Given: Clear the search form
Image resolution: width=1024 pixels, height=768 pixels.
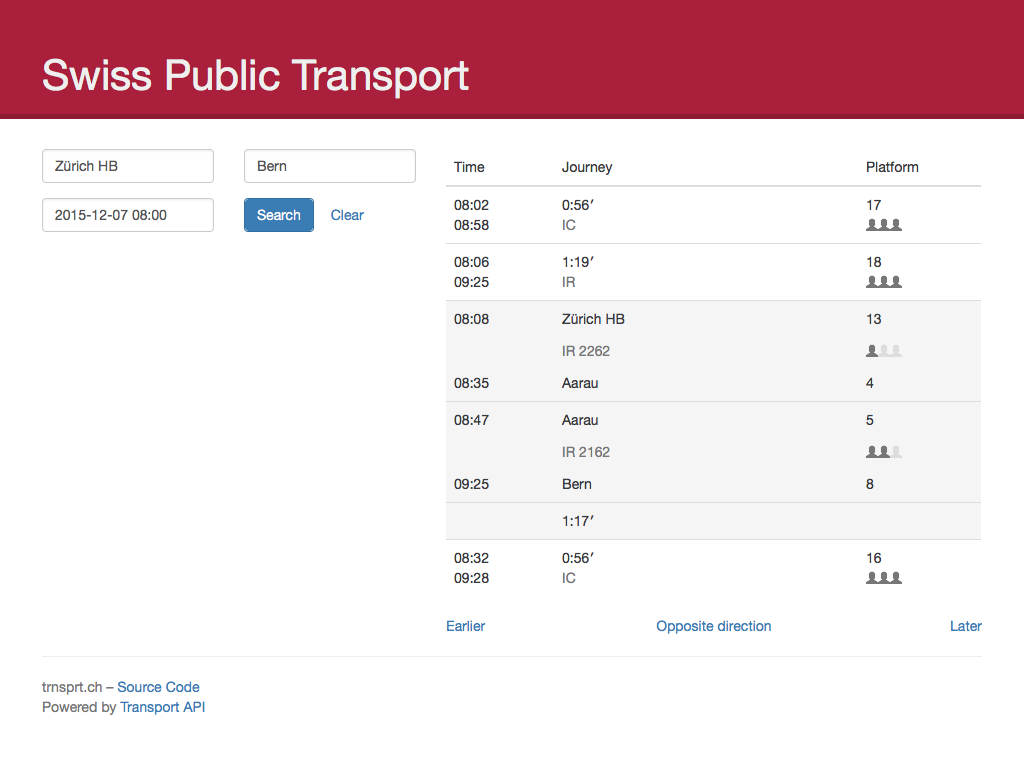Looking at the screenshot, I should [x=347, y=215].
